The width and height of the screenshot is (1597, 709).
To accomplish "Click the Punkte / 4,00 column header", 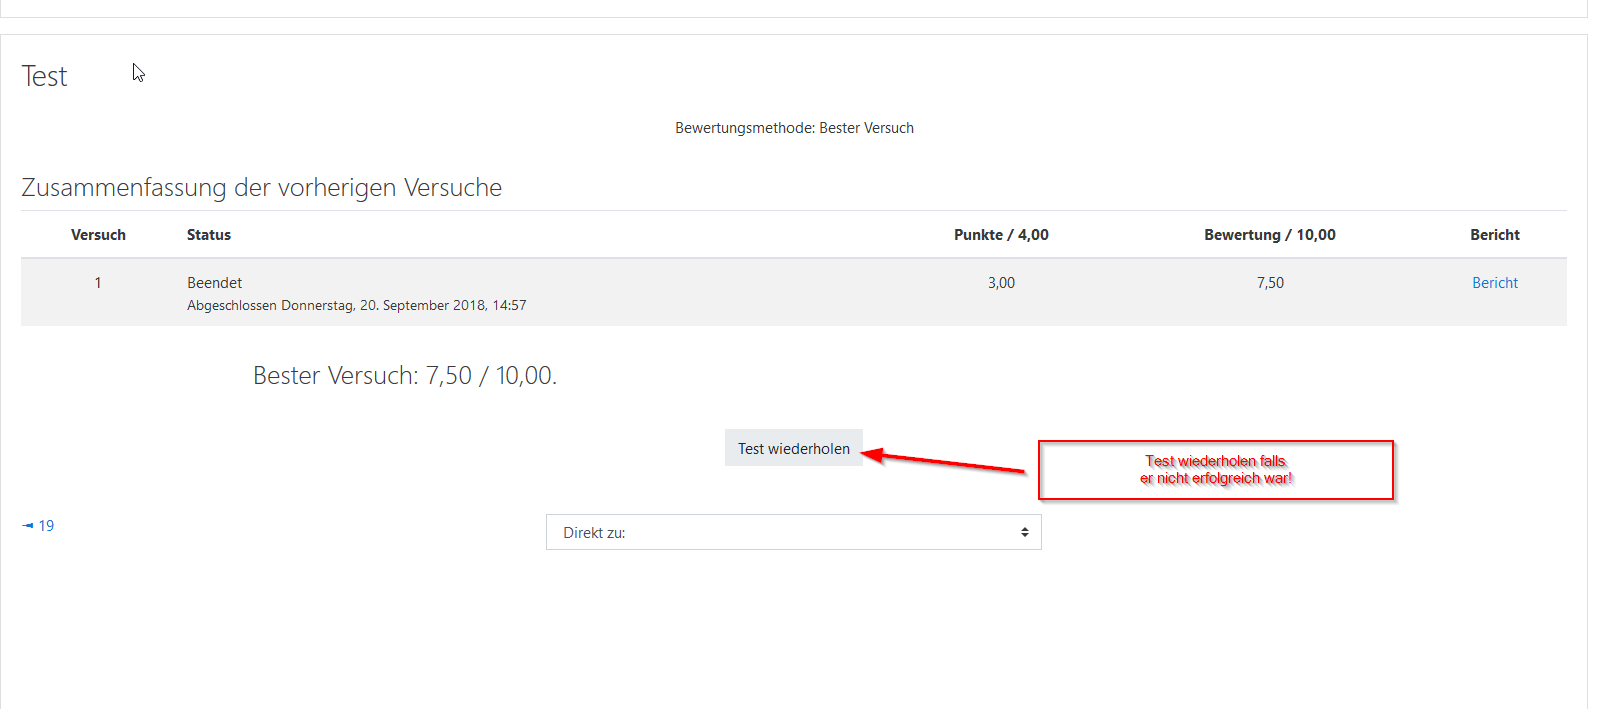I will tap(1001, 235).
